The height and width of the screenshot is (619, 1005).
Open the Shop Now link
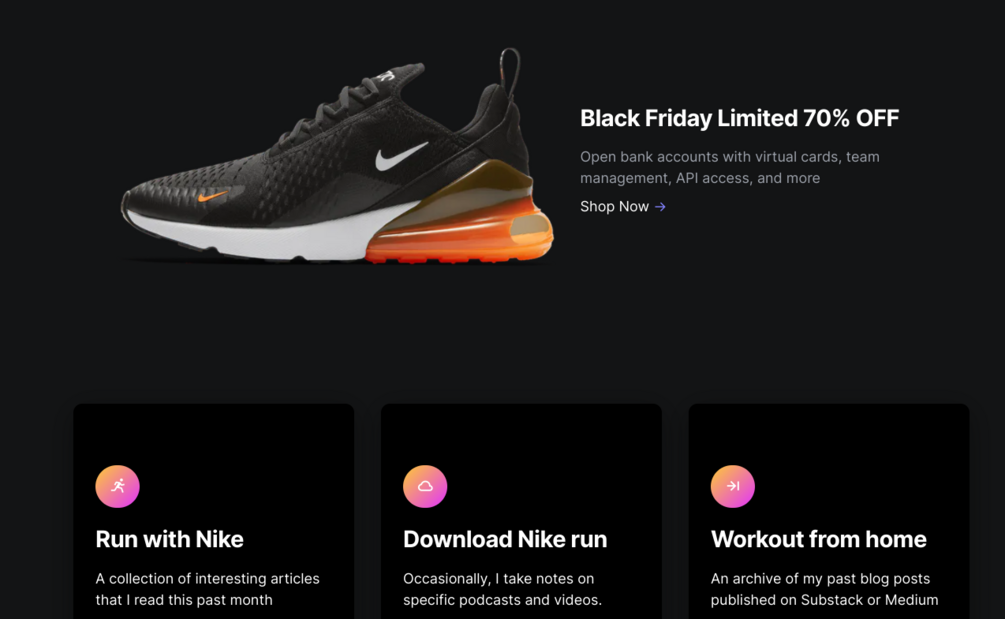(x=614, y=207)
